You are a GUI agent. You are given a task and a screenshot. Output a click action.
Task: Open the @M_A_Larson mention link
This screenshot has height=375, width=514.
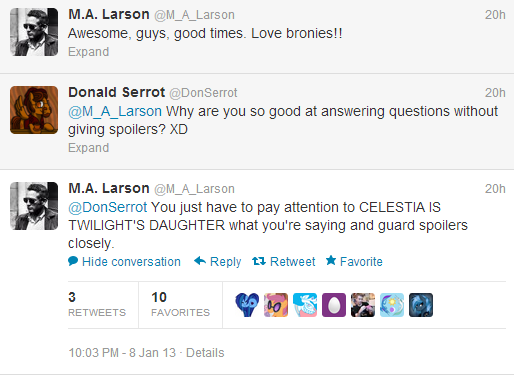[115, 111]
